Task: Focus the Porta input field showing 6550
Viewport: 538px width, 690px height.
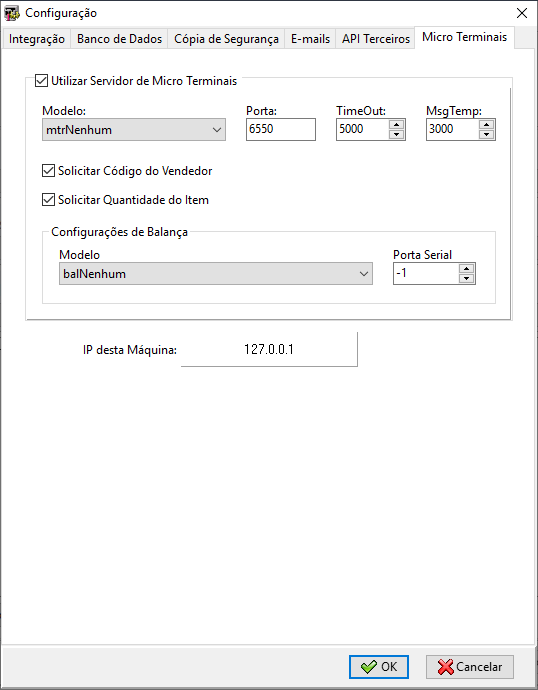Action: 281,129
